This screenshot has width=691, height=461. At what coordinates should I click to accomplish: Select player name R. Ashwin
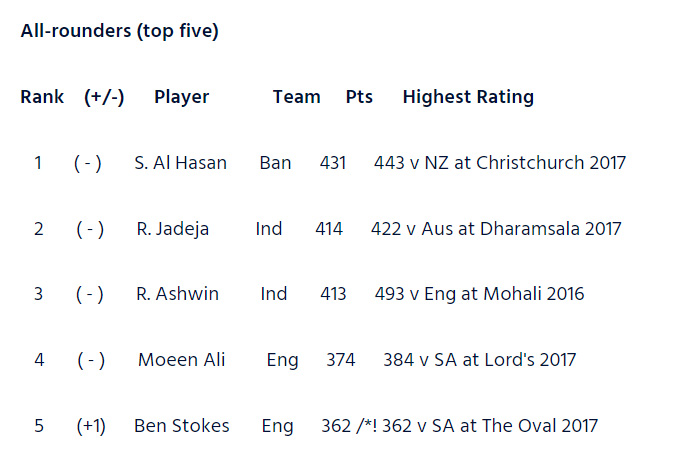click(x=178, y=294)
